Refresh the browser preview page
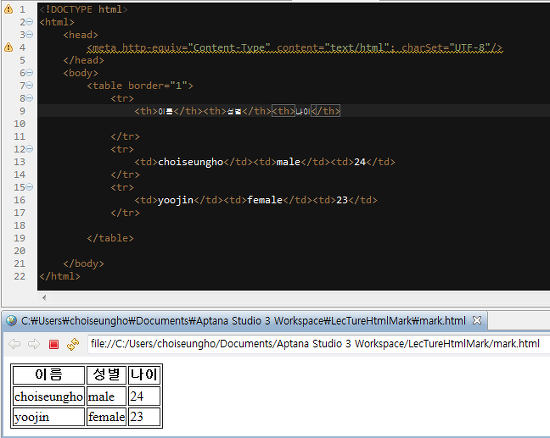This screenshot has width=550, height=438. pyautogui.click(x=73, y=344)
